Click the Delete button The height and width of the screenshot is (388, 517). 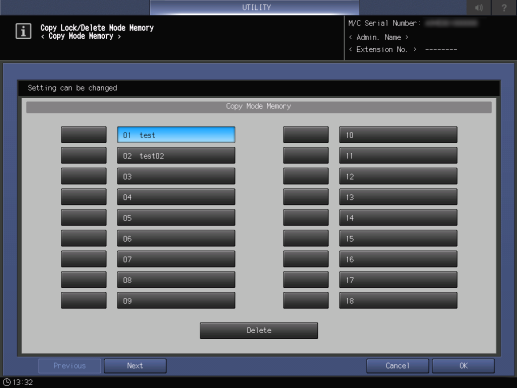pos(259,330)
